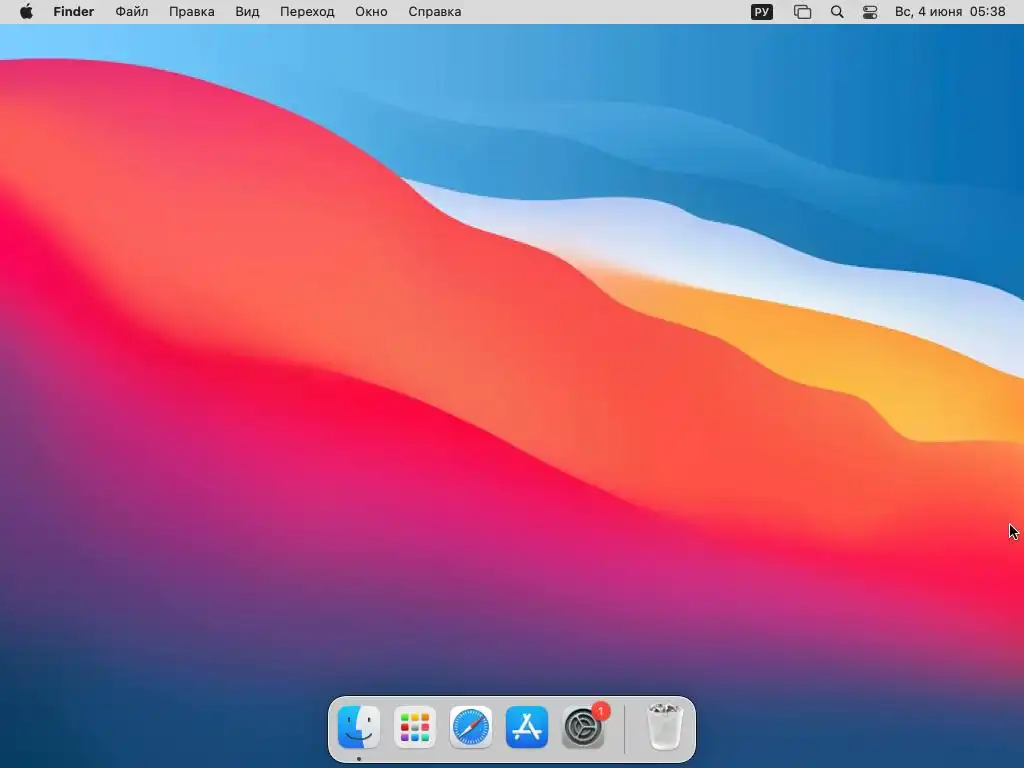Screen dimensions: 1024x768
Task: Open Launchpad from the Dock
Action: (x=415, y=727)
